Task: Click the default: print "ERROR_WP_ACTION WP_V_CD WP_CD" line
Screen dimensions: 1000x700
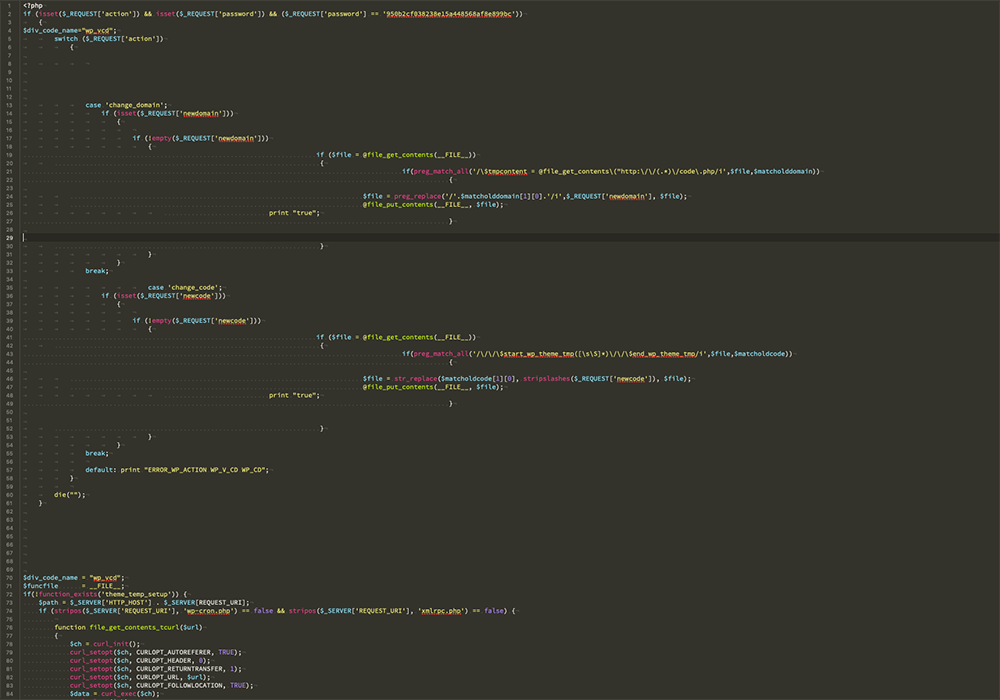Action: pyautogui.click(x=177, y=469)
